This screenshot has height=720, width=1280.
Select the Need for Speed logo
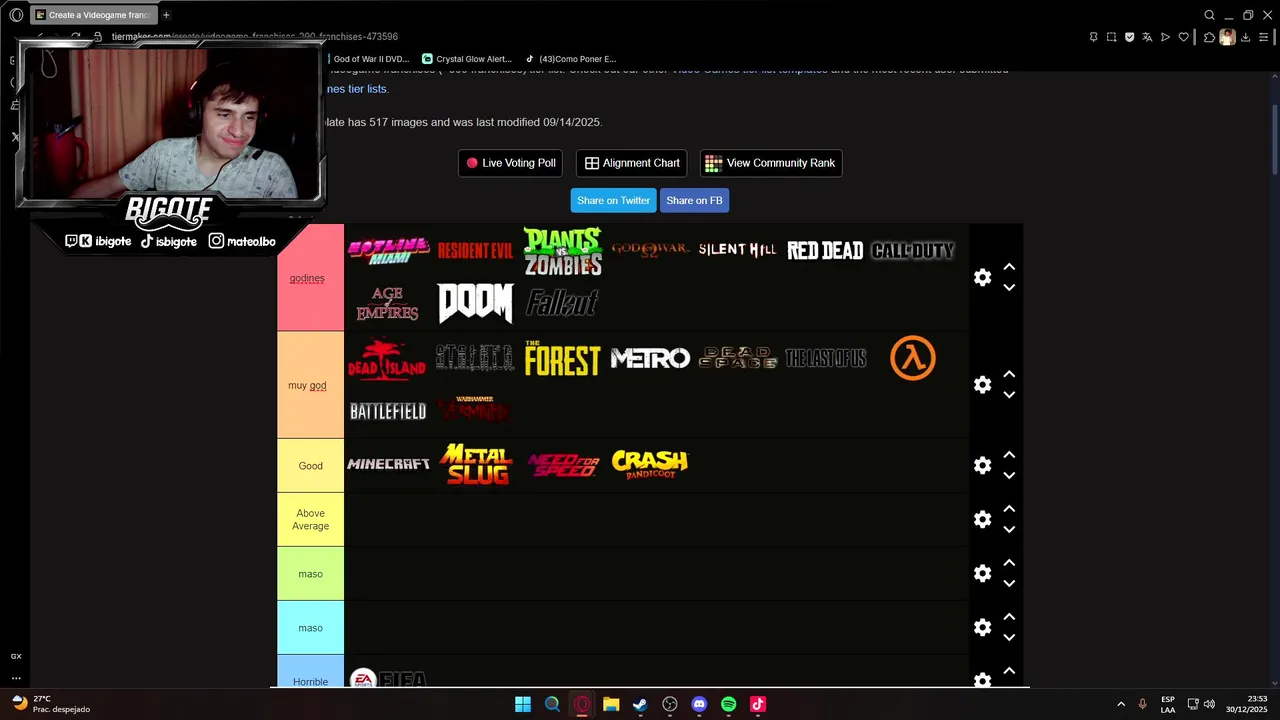(x=563, y=465)
